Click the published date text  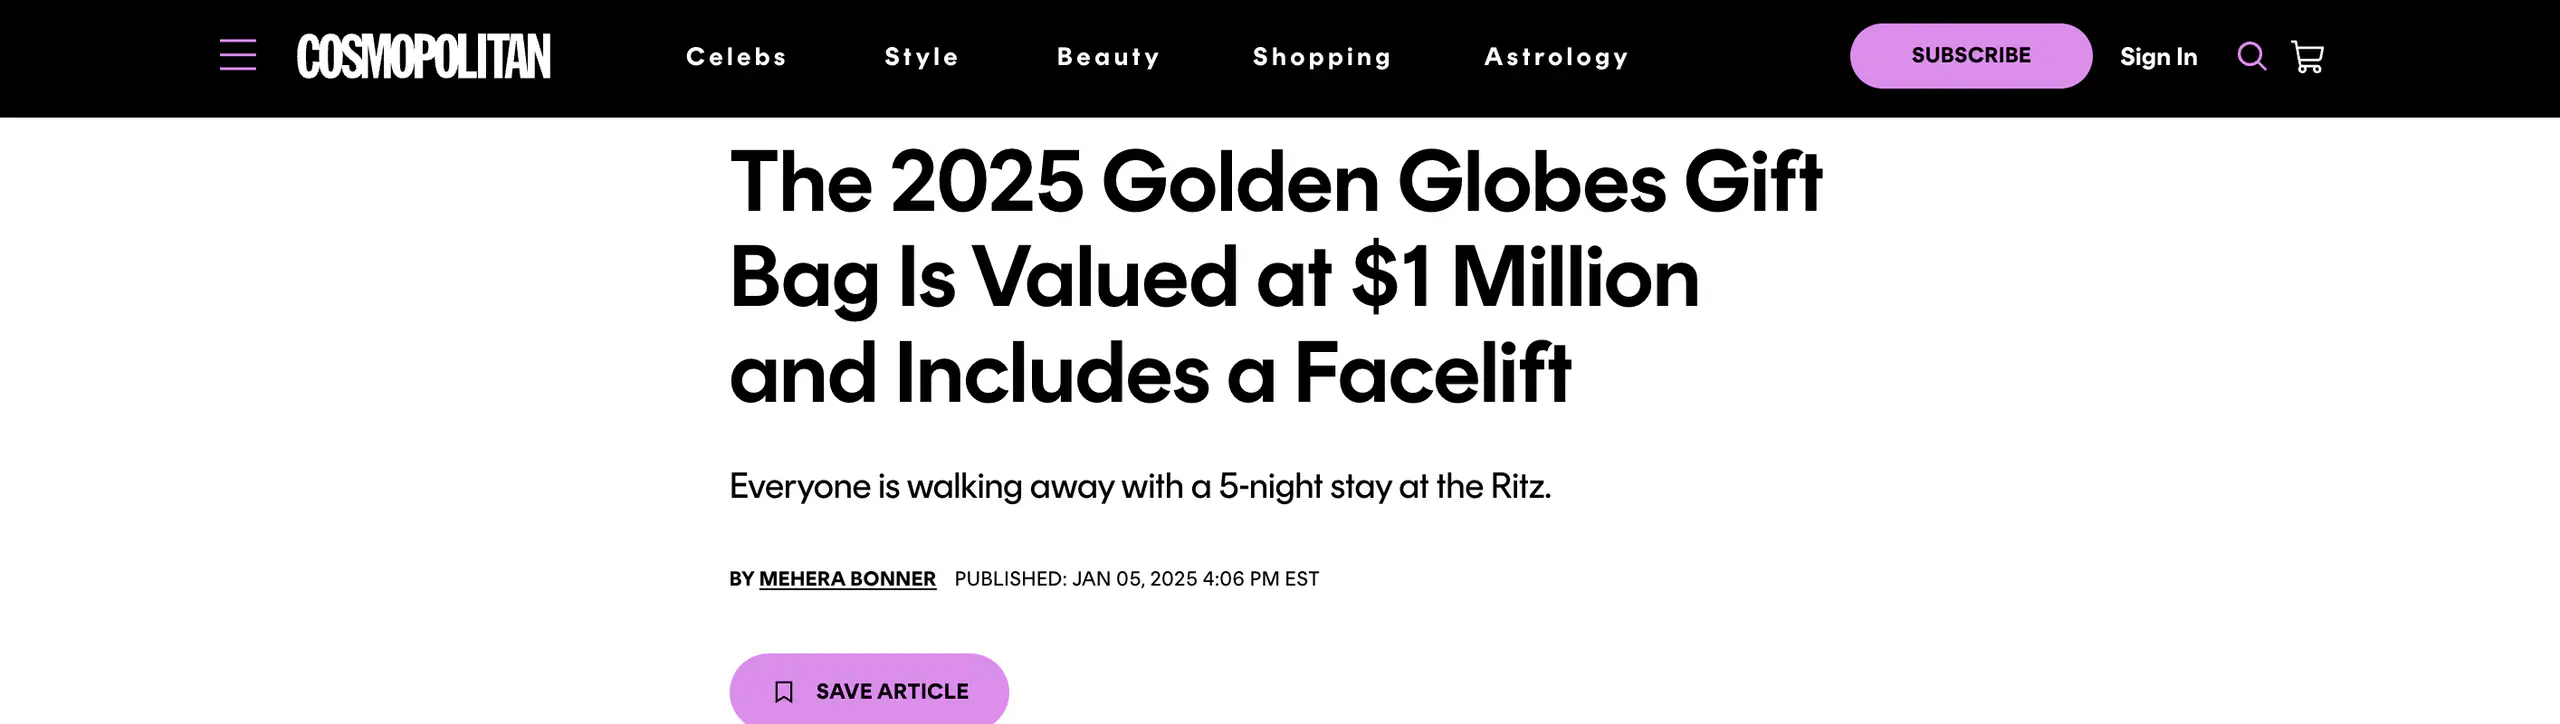(x=1136, y=579)
